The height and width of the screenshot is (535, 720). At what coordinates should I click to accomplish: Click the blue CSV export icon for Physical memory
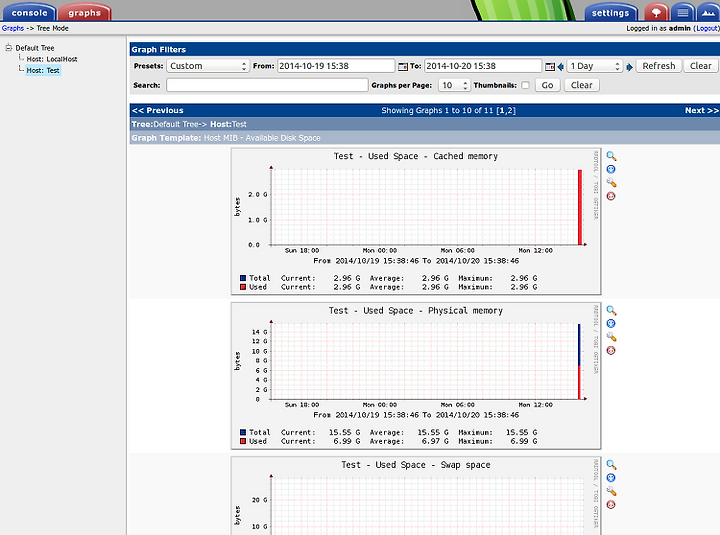coord(611,324)
